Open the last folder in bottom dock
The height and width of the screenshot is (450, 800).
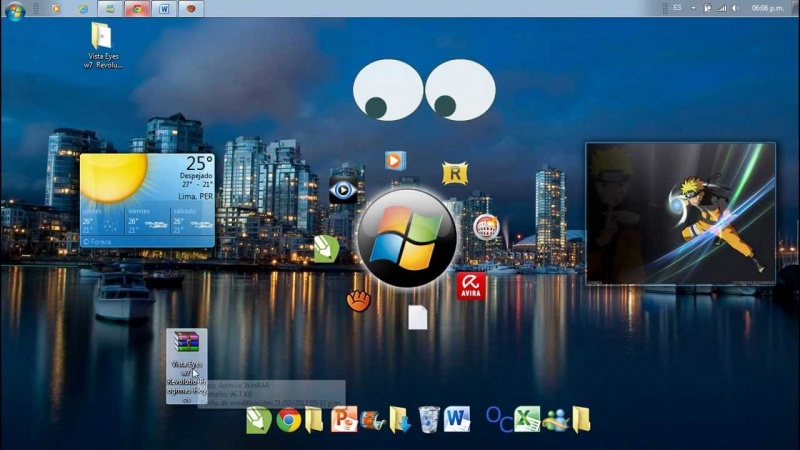click(581, 420)
